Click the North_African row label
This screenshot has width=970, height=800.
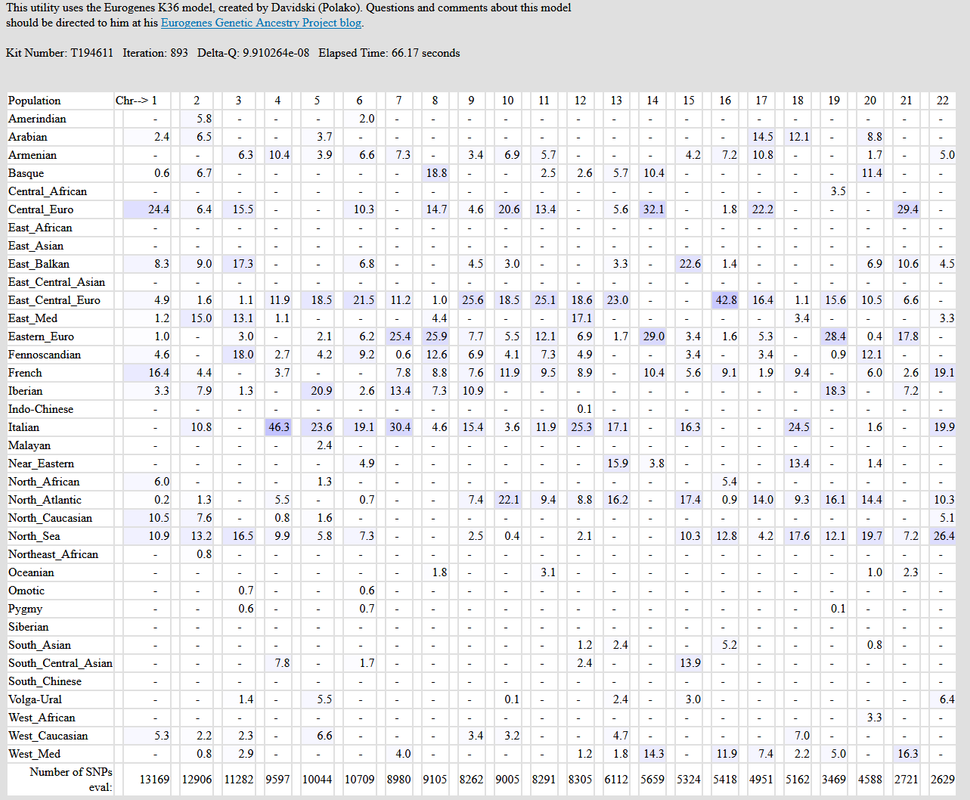coord(44,482)
